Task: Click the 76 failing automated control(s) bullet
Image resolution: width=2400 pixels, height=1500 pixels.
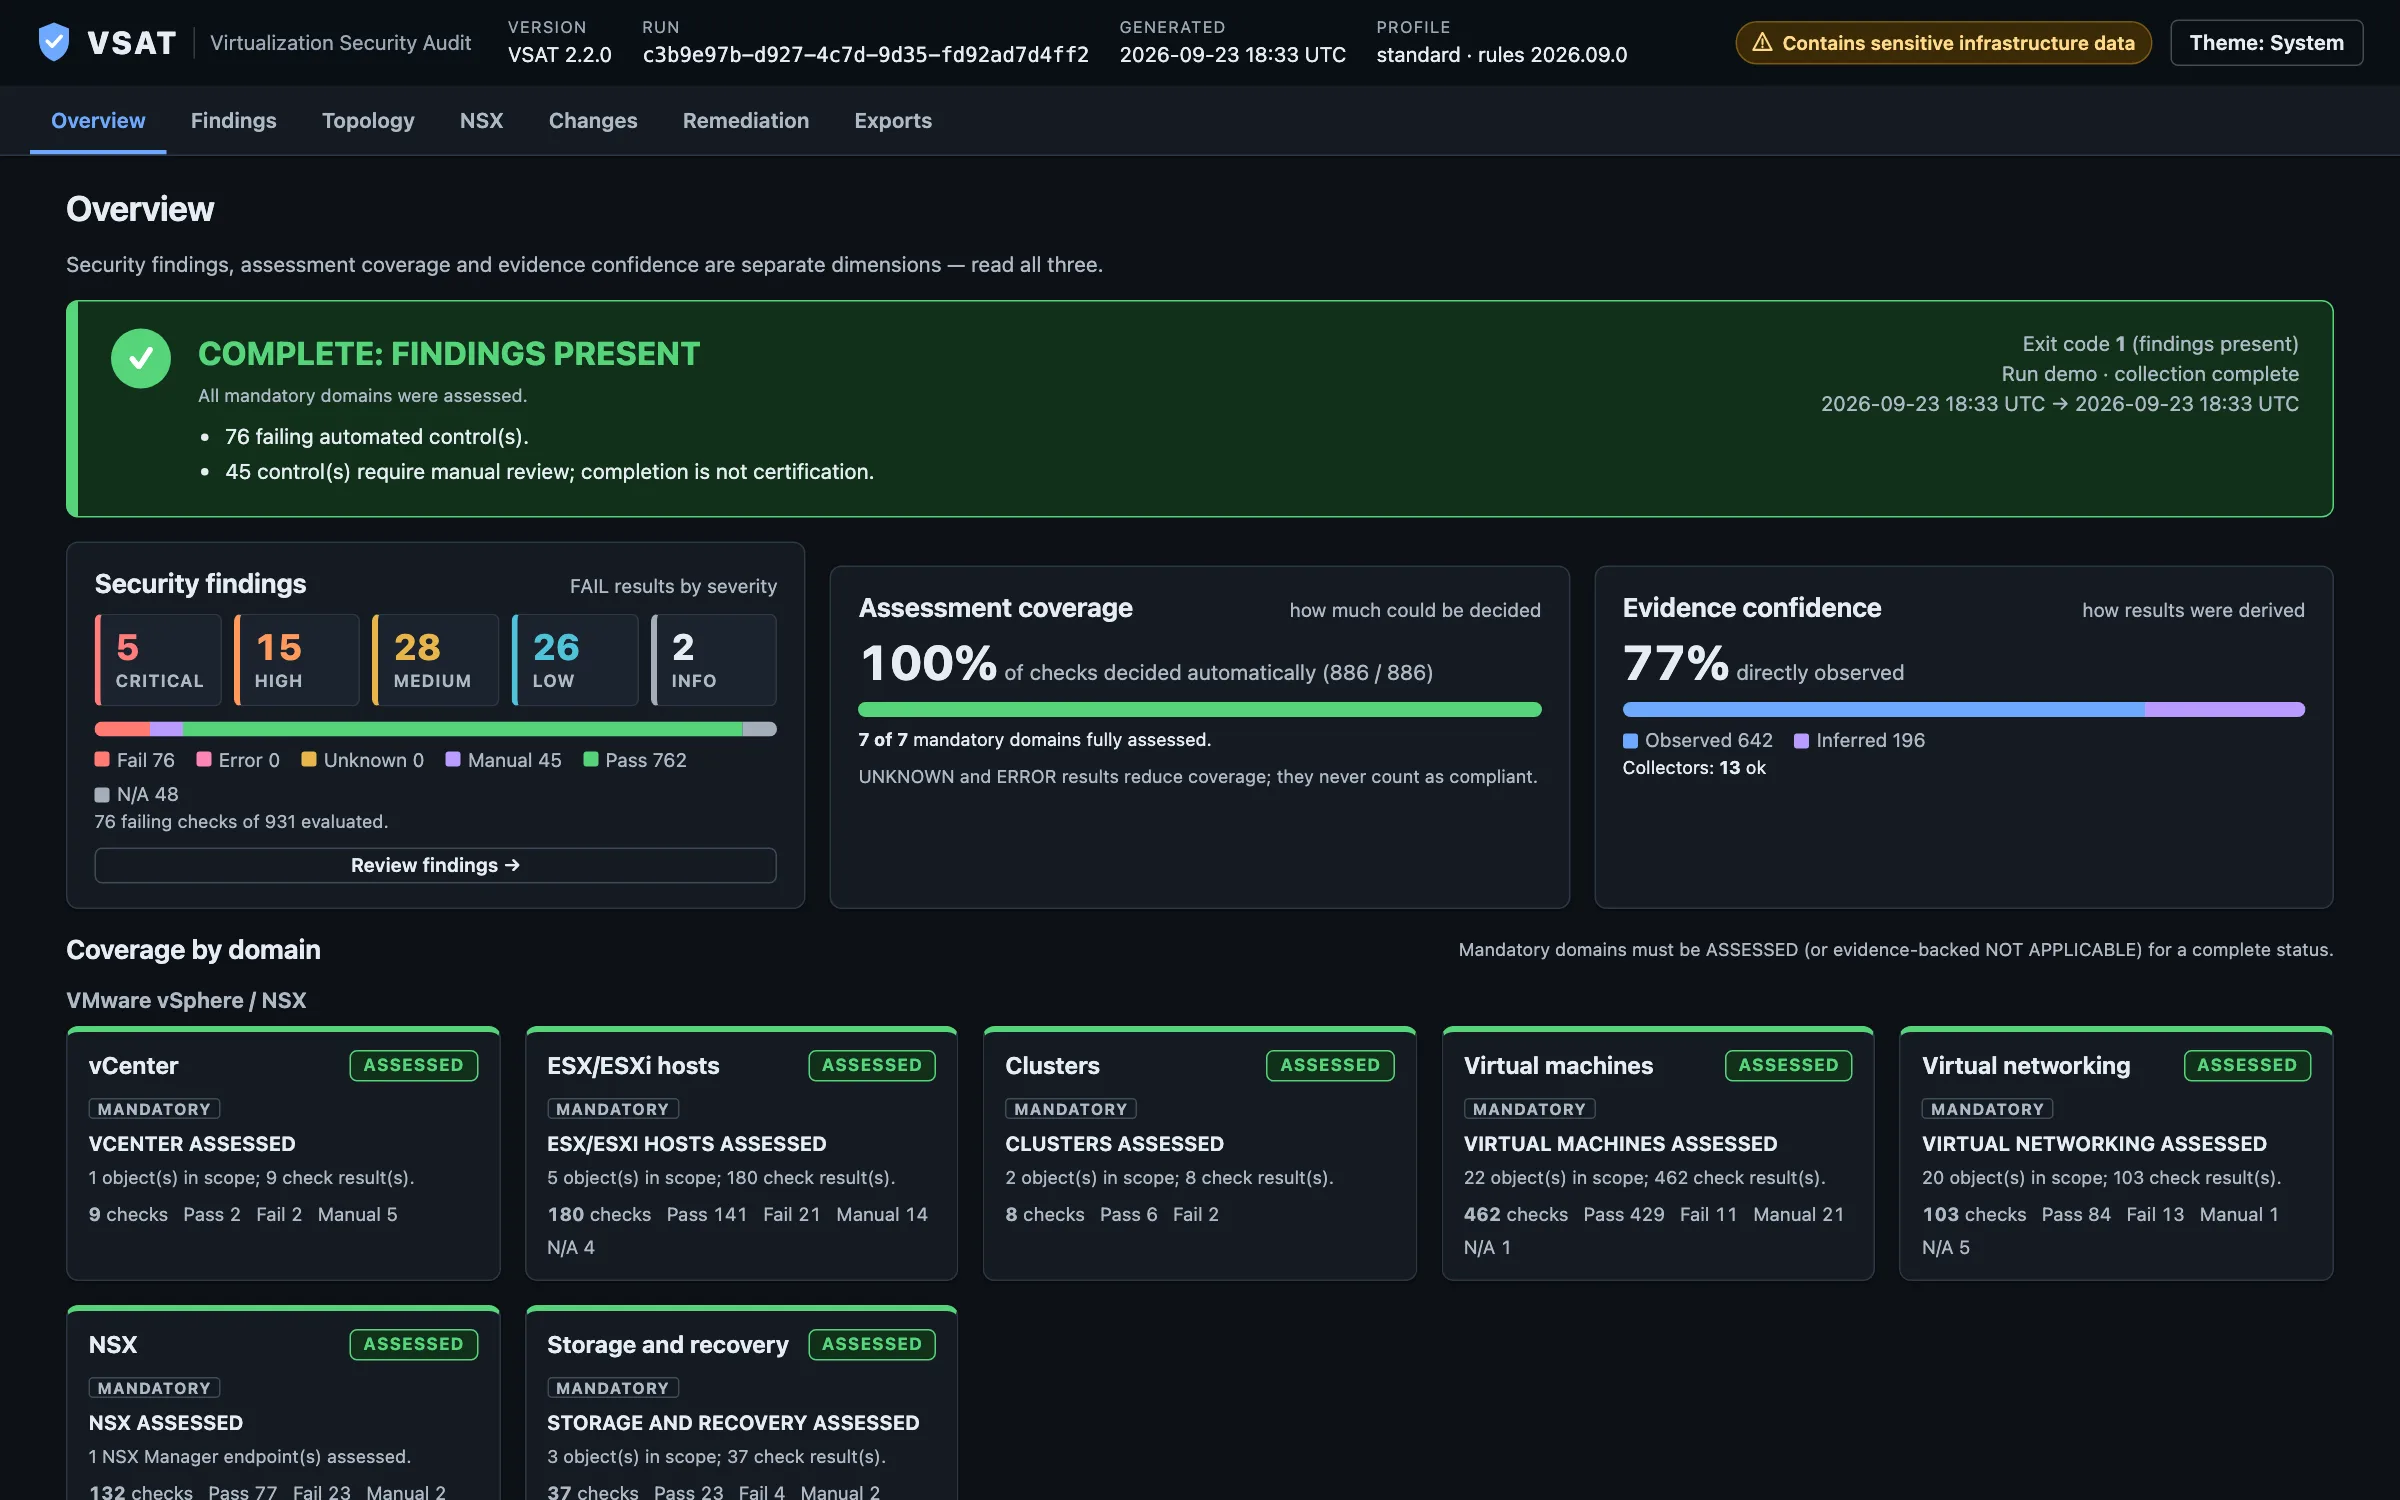Action: [x=376, y=436]
